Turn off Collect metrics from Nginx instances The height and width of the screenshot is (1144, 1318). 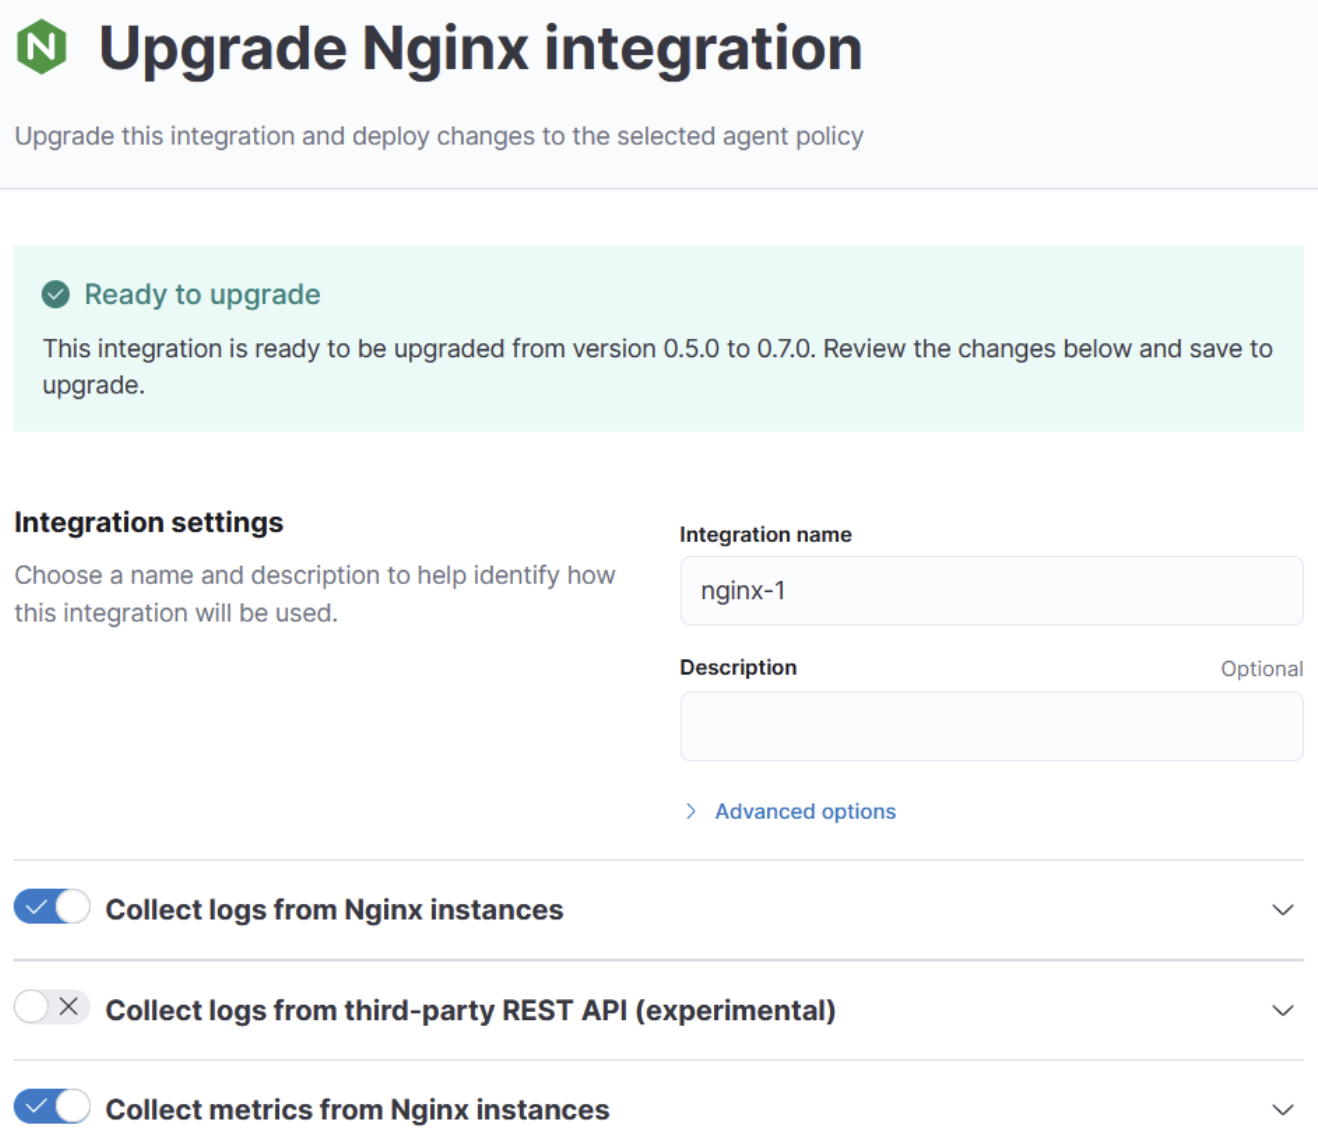click(x=52, y=1107)
